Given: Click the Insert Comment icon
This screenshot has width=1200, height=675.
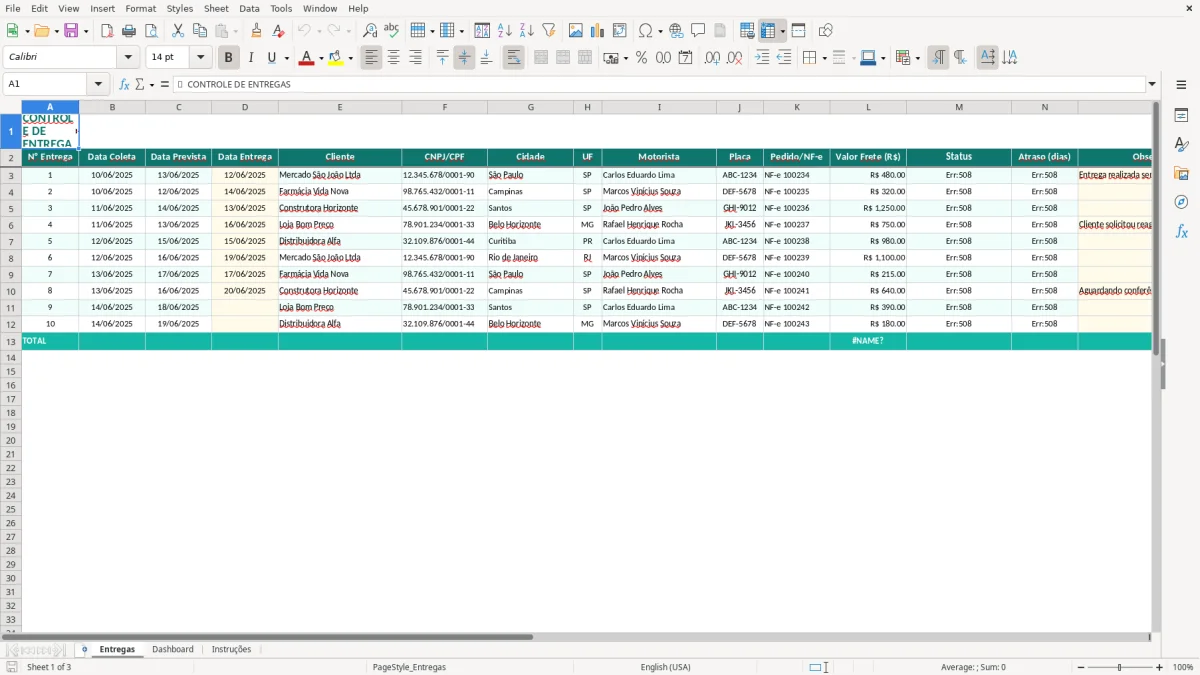Looking at the screenshot, I should click(698, 31).
